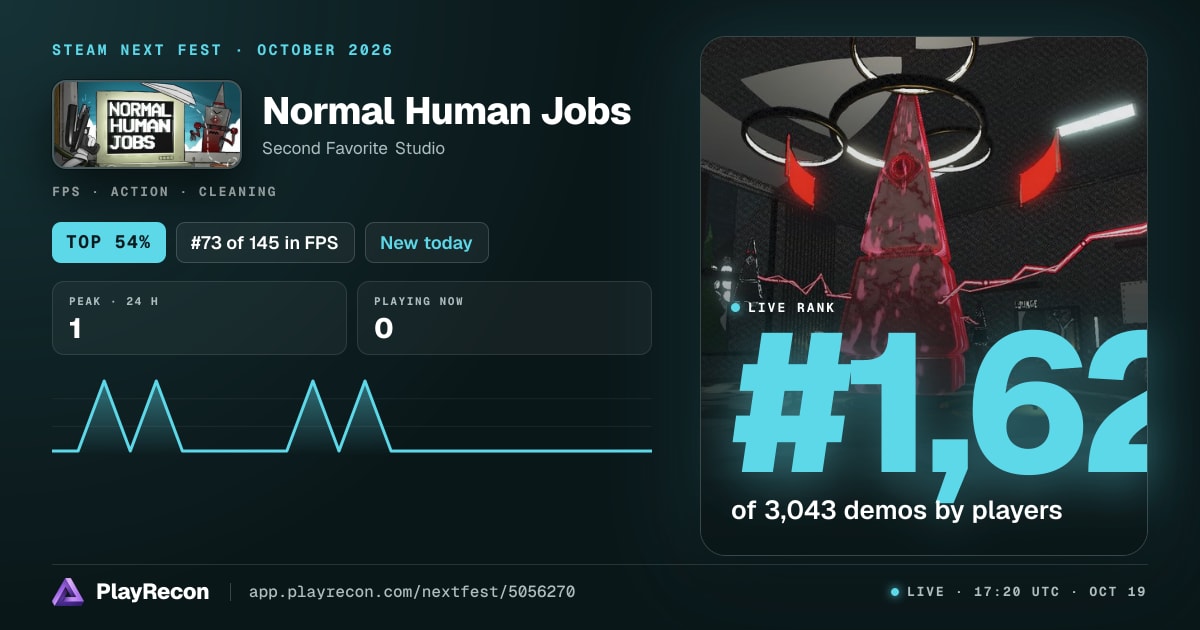Click the game screenshot with red pyramid
Image resolution: width=1200 pixels, height=630 pixels.
tap(924, 296)
